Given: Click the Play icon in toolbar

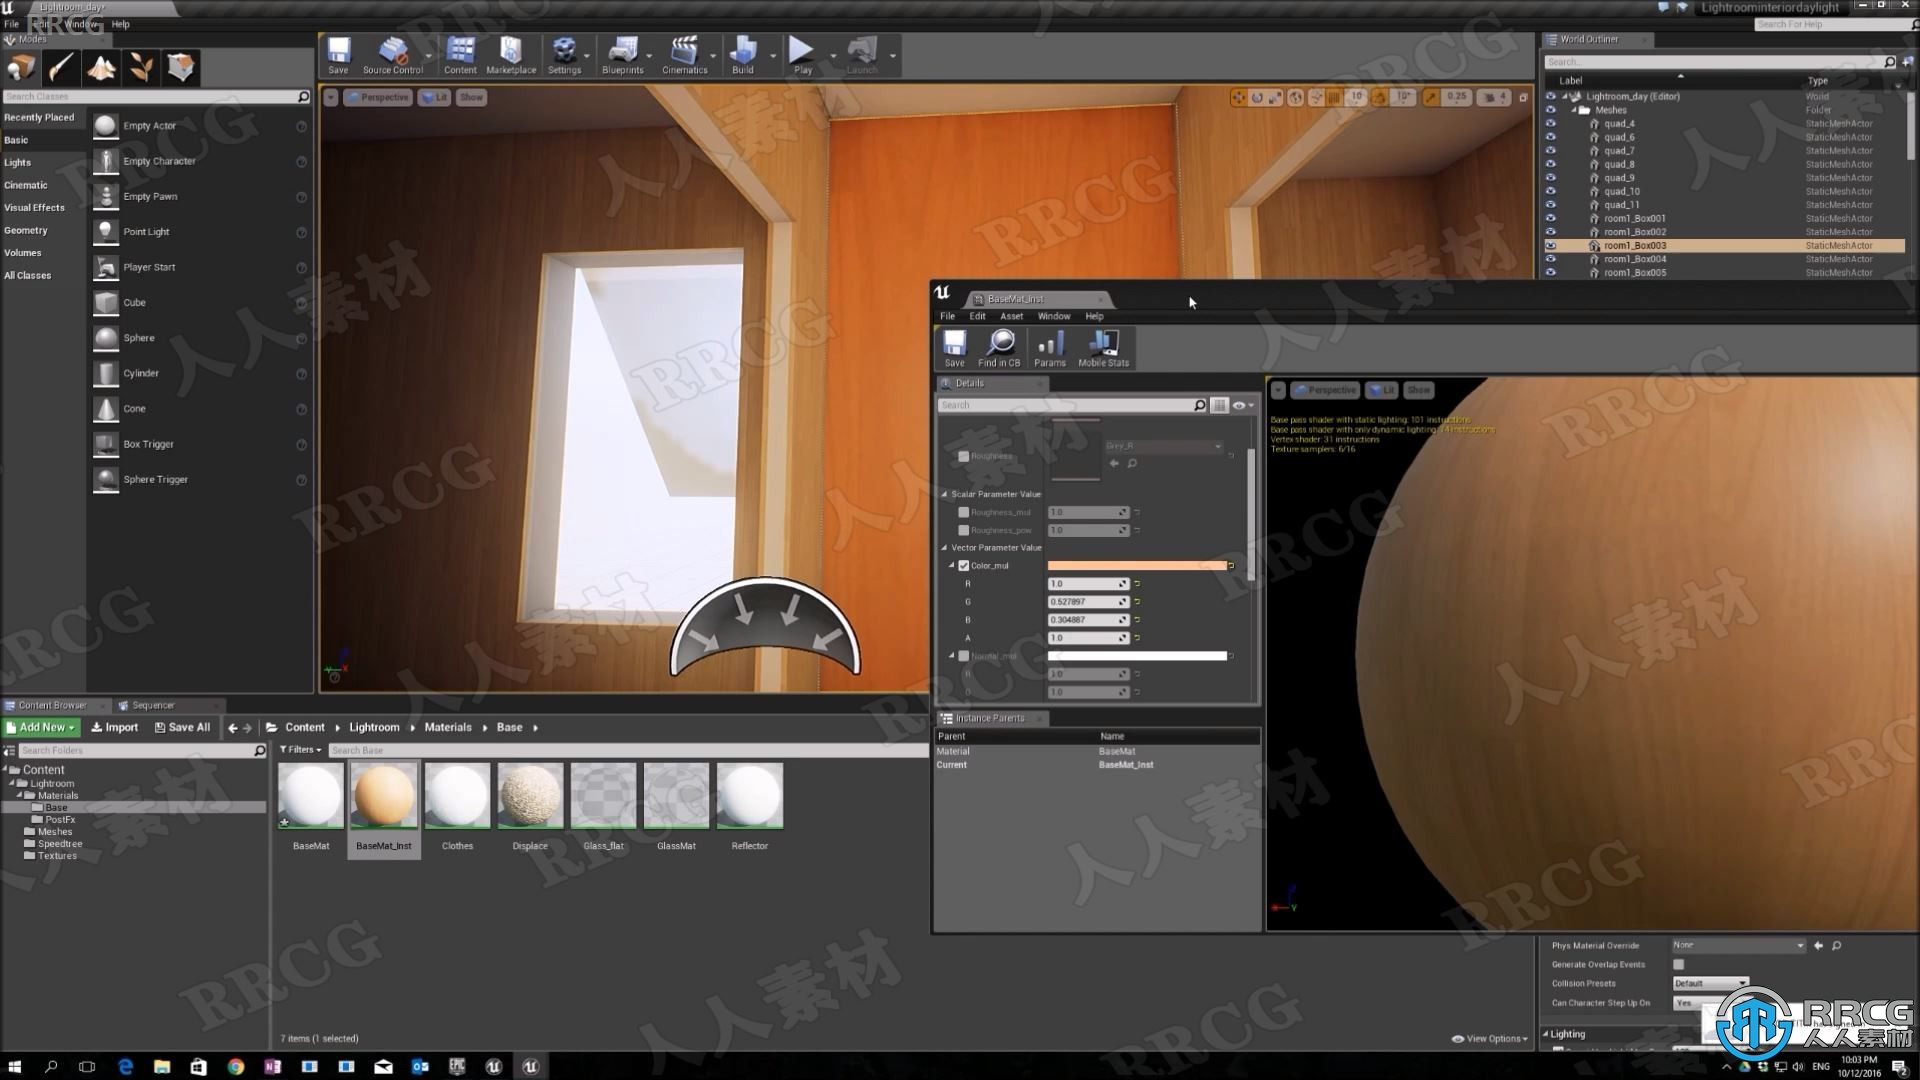Looking at the screenshot, I should coord(802,55).
